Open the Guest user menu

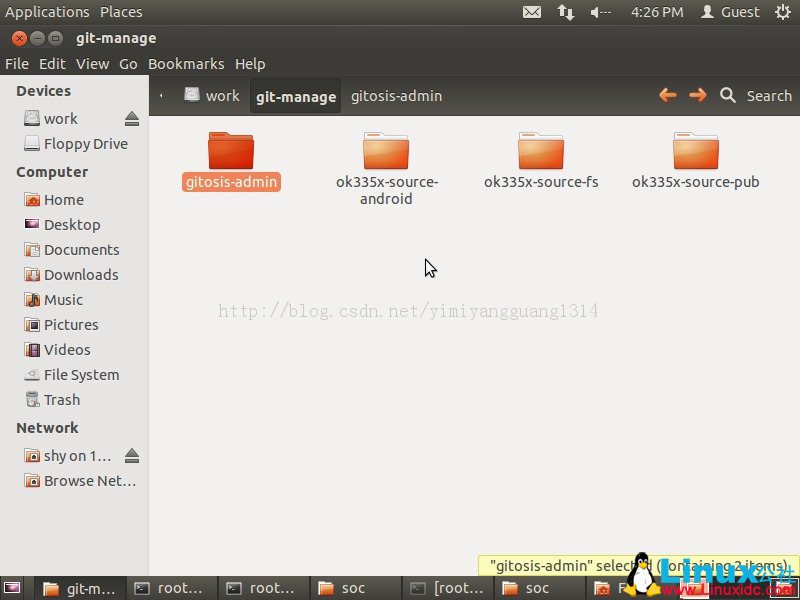[x=729, y=12]
